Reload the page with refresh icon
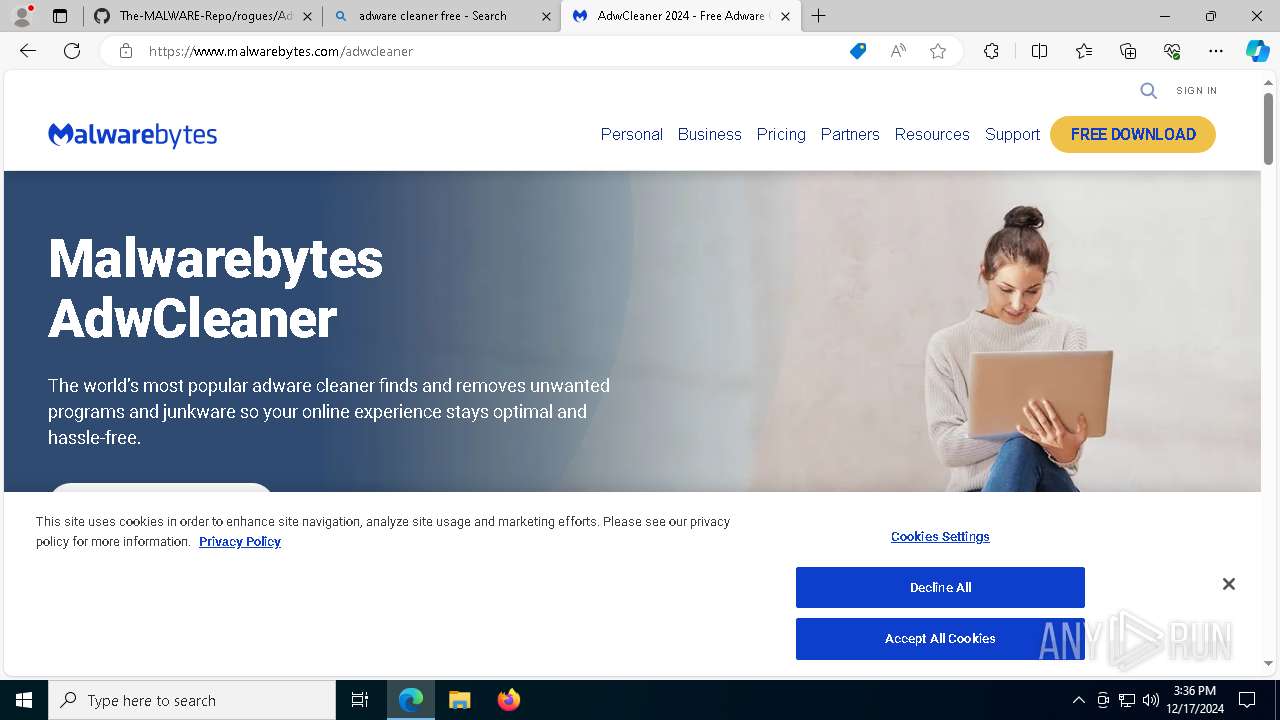The height and width of the screenshot is (720, 1280). [x=72, y=51]
